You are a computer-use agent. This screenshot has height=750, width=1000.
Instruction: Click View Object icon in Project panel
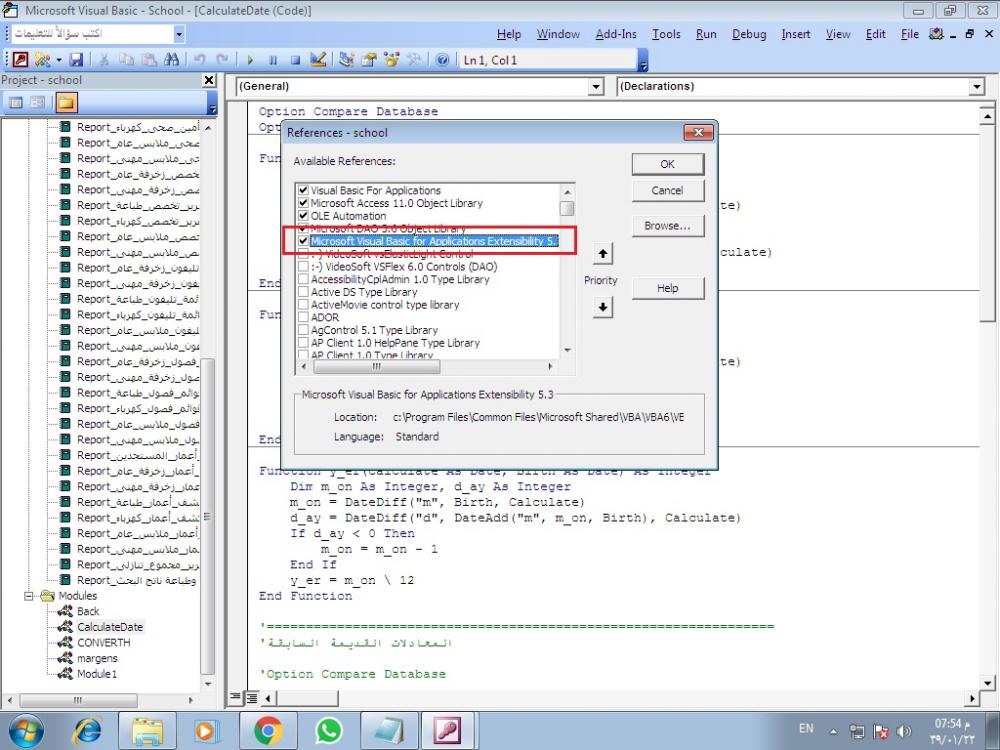tap(38, 102)
